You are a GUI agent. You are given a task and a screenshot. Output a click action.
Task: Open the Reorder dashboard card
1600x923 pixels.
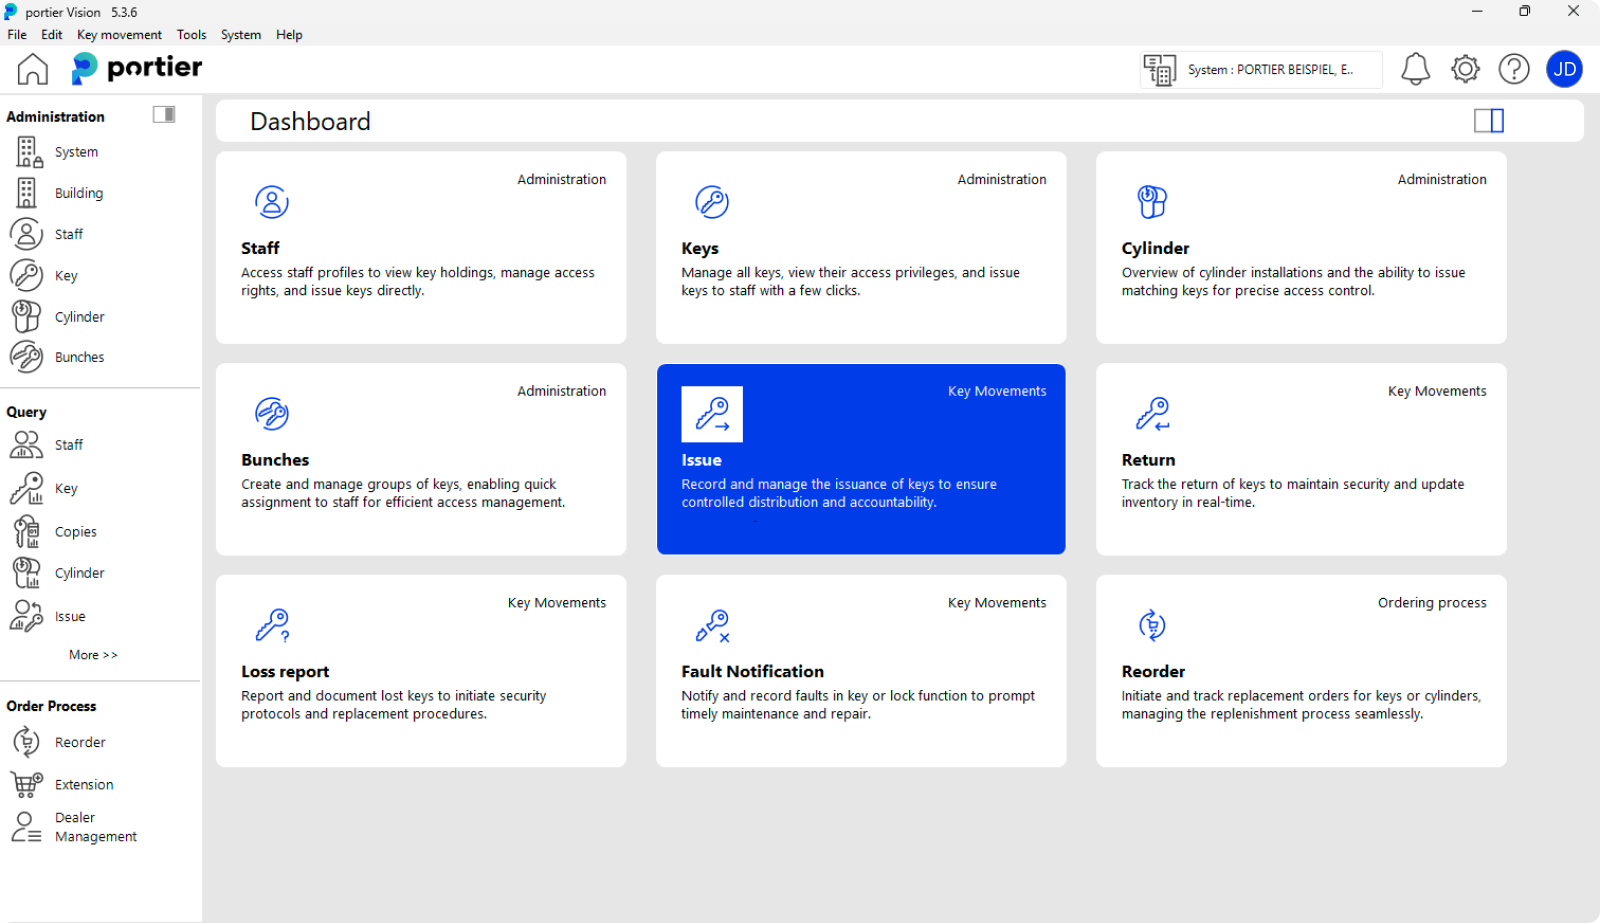(1300, 671)
